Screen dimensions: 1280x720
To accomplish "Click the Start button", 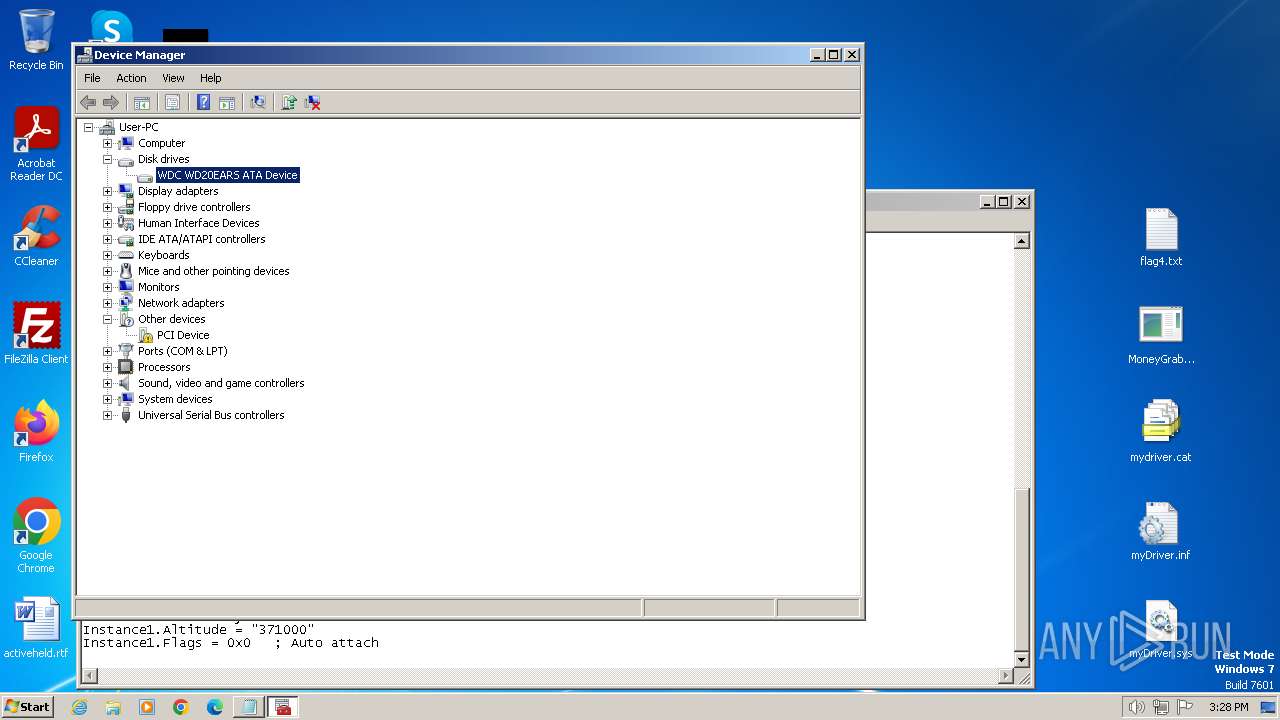I will [28, 706].
